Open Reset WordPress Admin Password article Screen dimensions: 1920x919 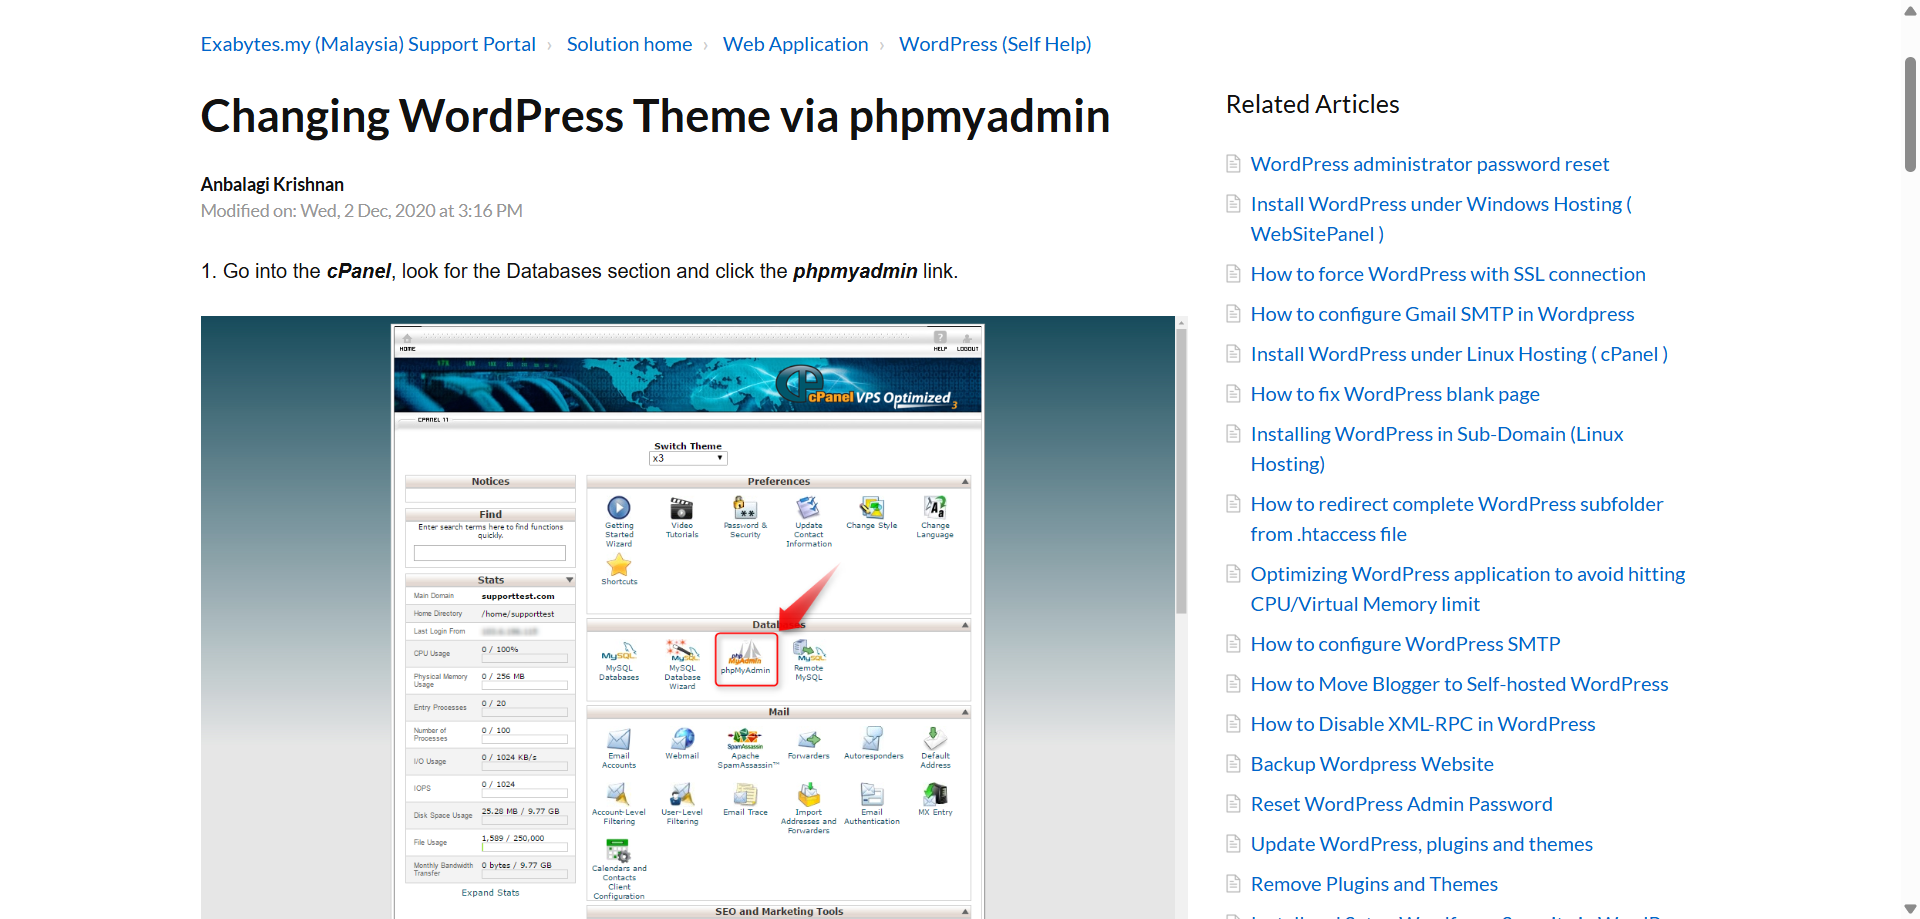pyautogui.click(x=1401, y=804)
